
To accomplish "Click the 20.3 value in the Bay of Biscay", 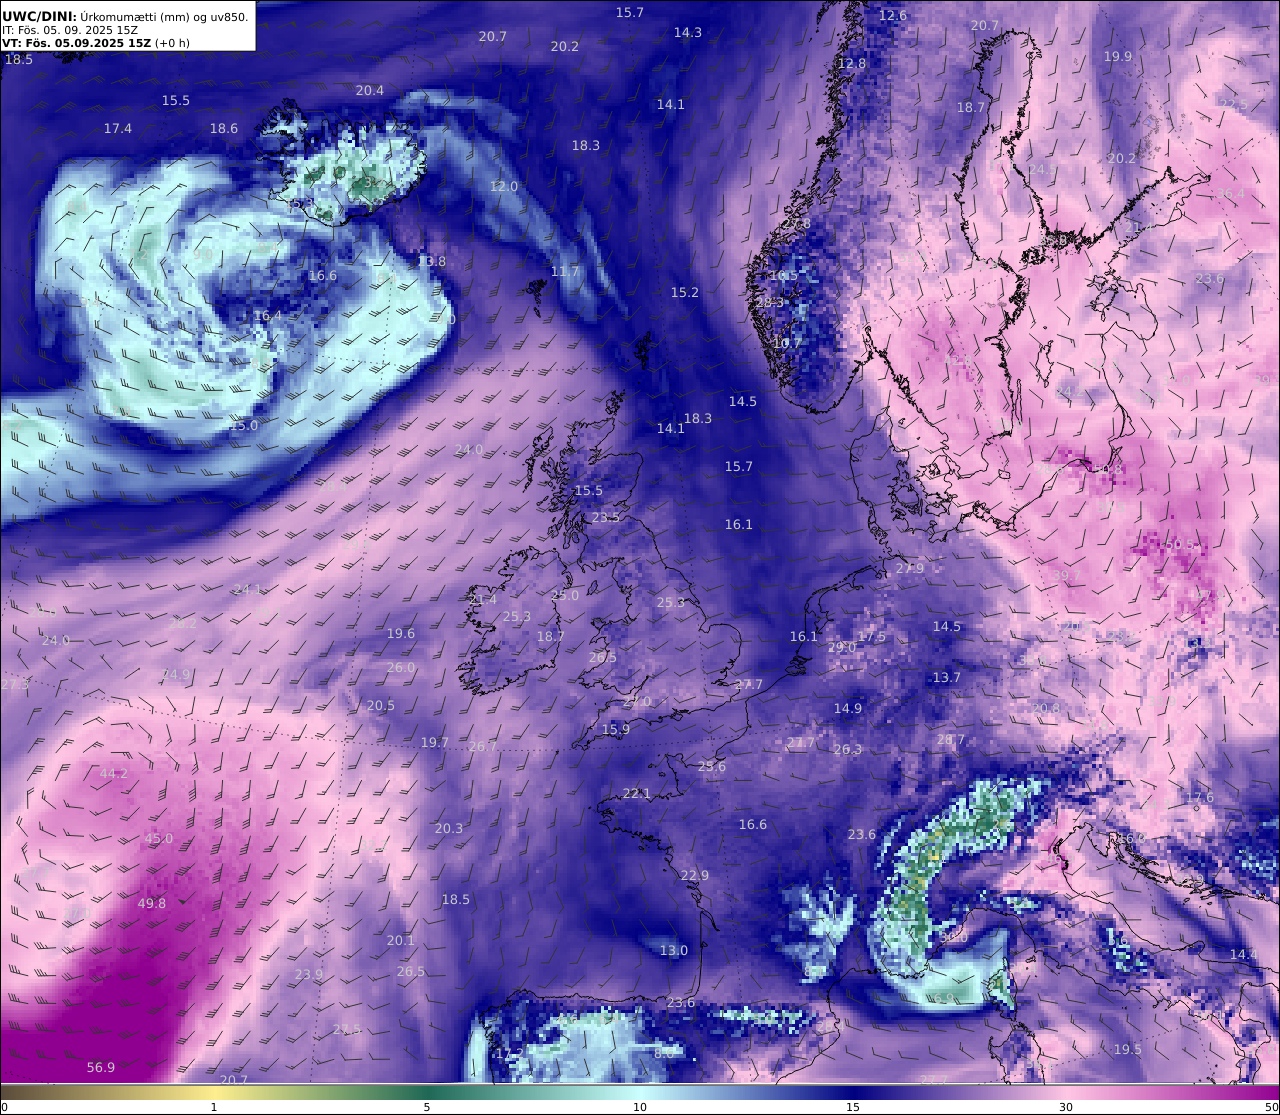I will (449, 828).
